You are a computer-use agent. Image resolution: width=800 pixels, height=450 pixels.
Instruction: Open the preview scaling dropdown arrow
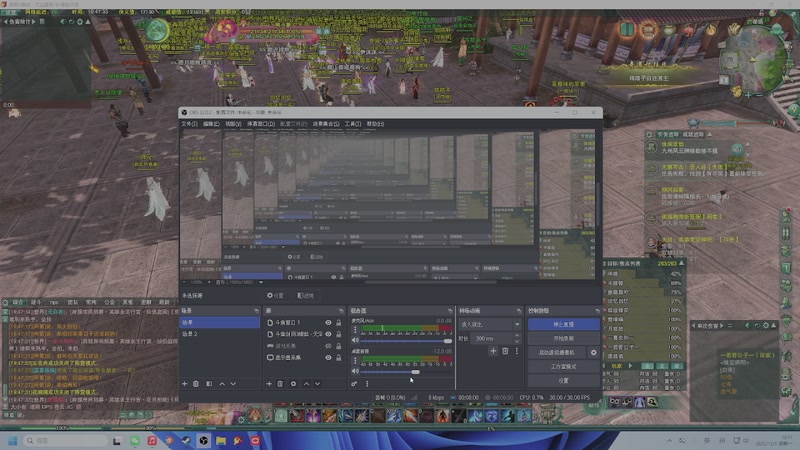261,282
